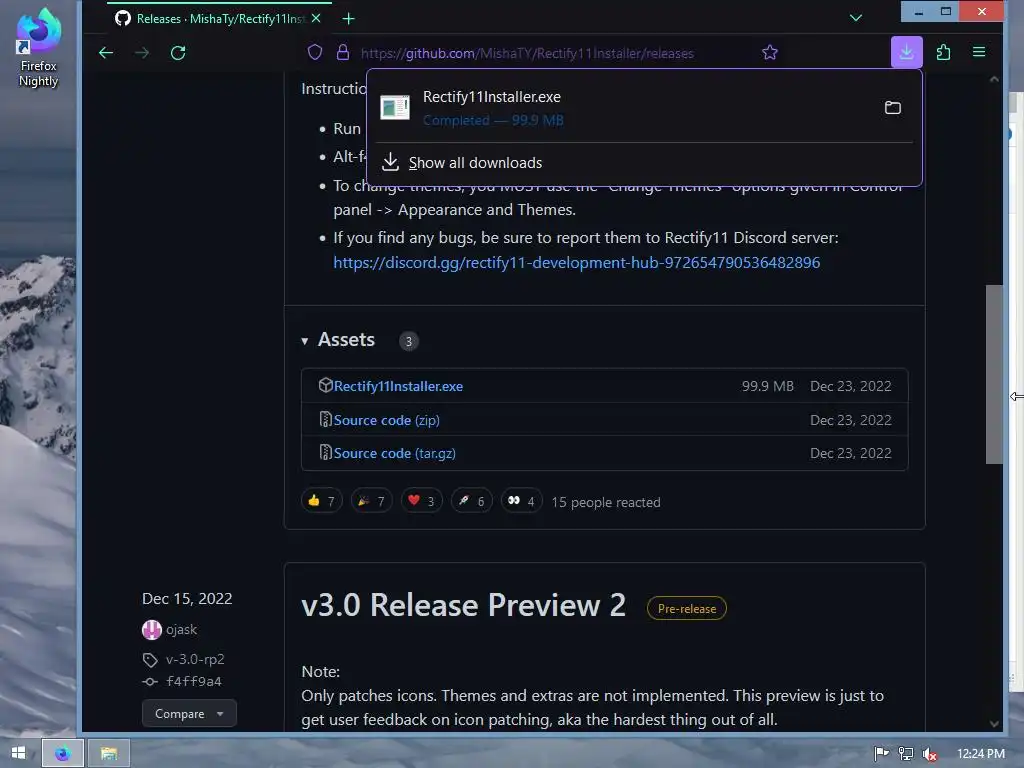Open commit f4ff9a4
Image resolution: width=1024 pixels, height=768 pixels.
pyautogui.click(x=194, y=682)
